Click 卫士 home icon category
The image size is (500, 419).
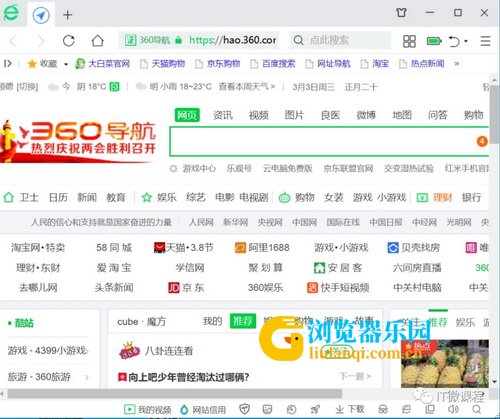(9, 197)
